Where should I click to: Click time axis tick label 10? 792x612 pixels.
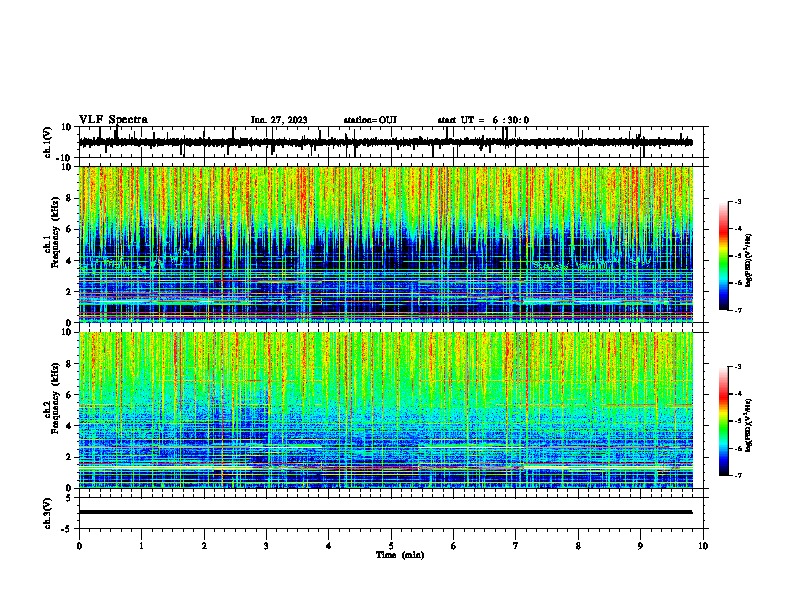[703, 546]
